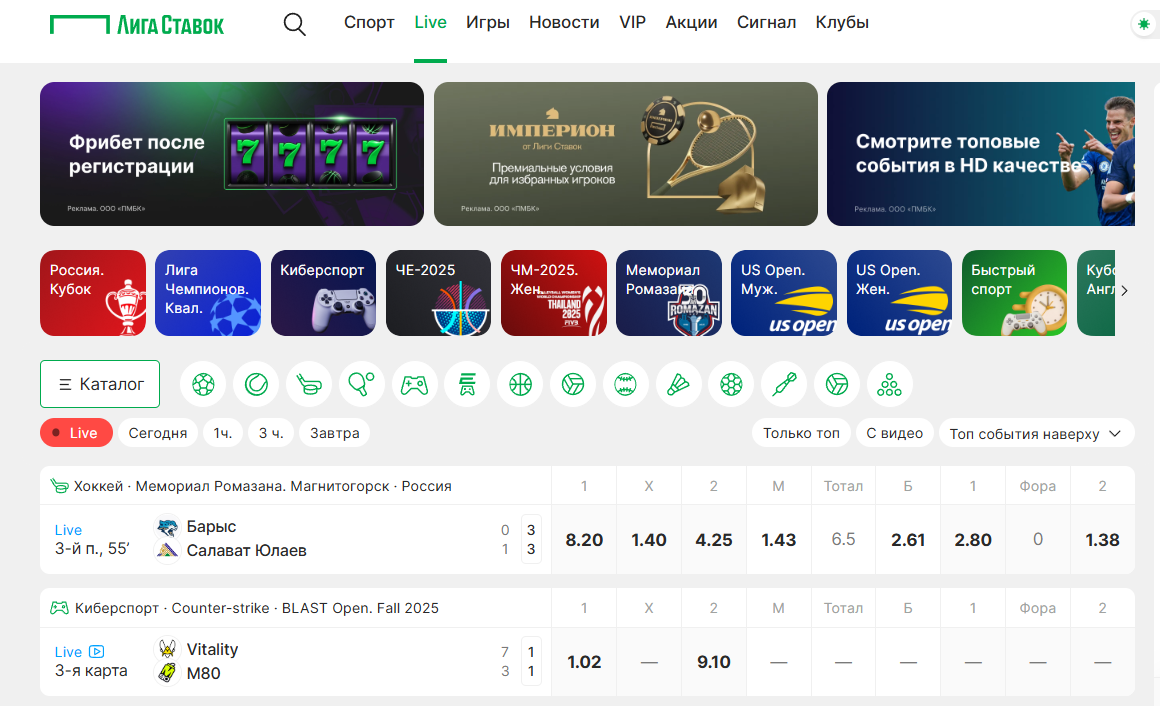Toggle the 1ч. time filter
This screenshot has width=1160, height=706.
click(x=223, y=433)
